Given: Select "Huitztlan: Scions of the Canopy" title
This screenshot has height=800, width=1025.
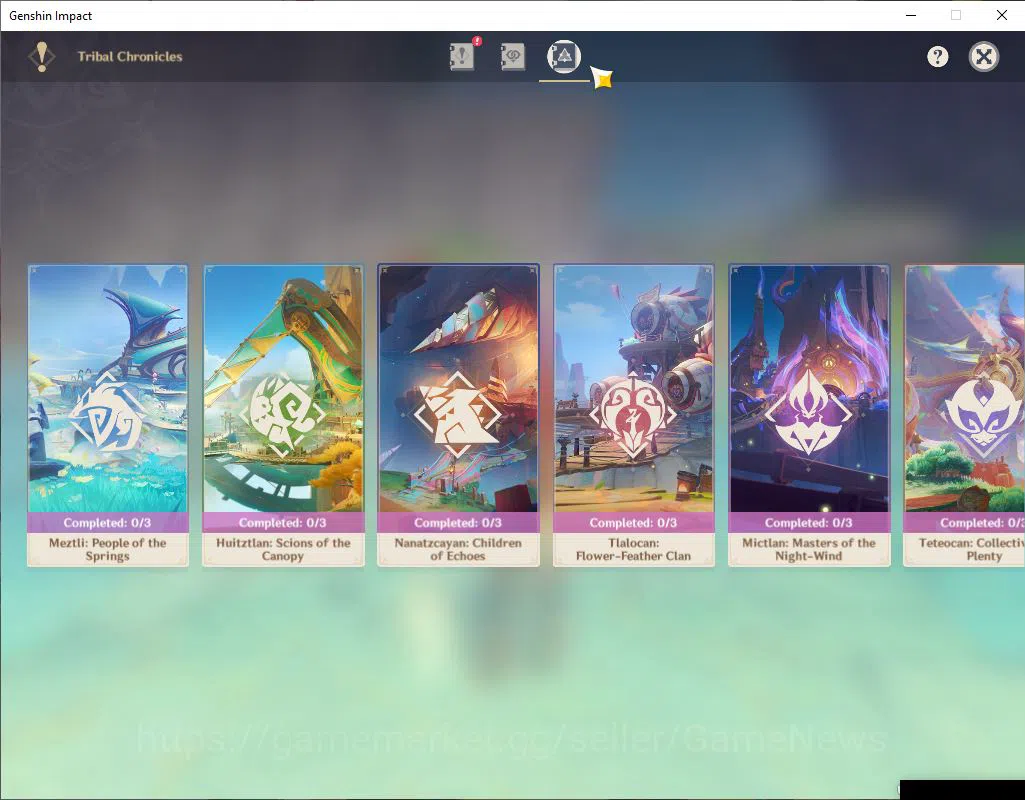Looking at the screenshot, I should (283, 550).
